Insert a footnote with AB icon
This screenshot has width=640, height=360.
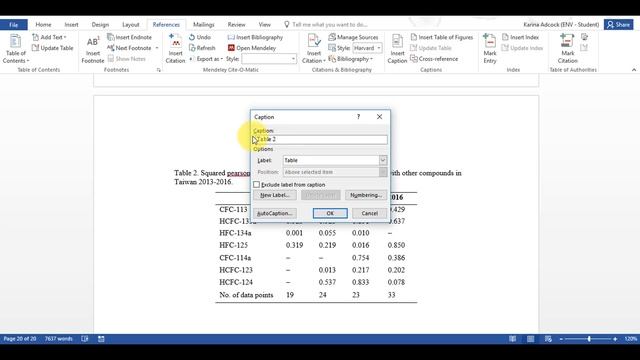93,50
